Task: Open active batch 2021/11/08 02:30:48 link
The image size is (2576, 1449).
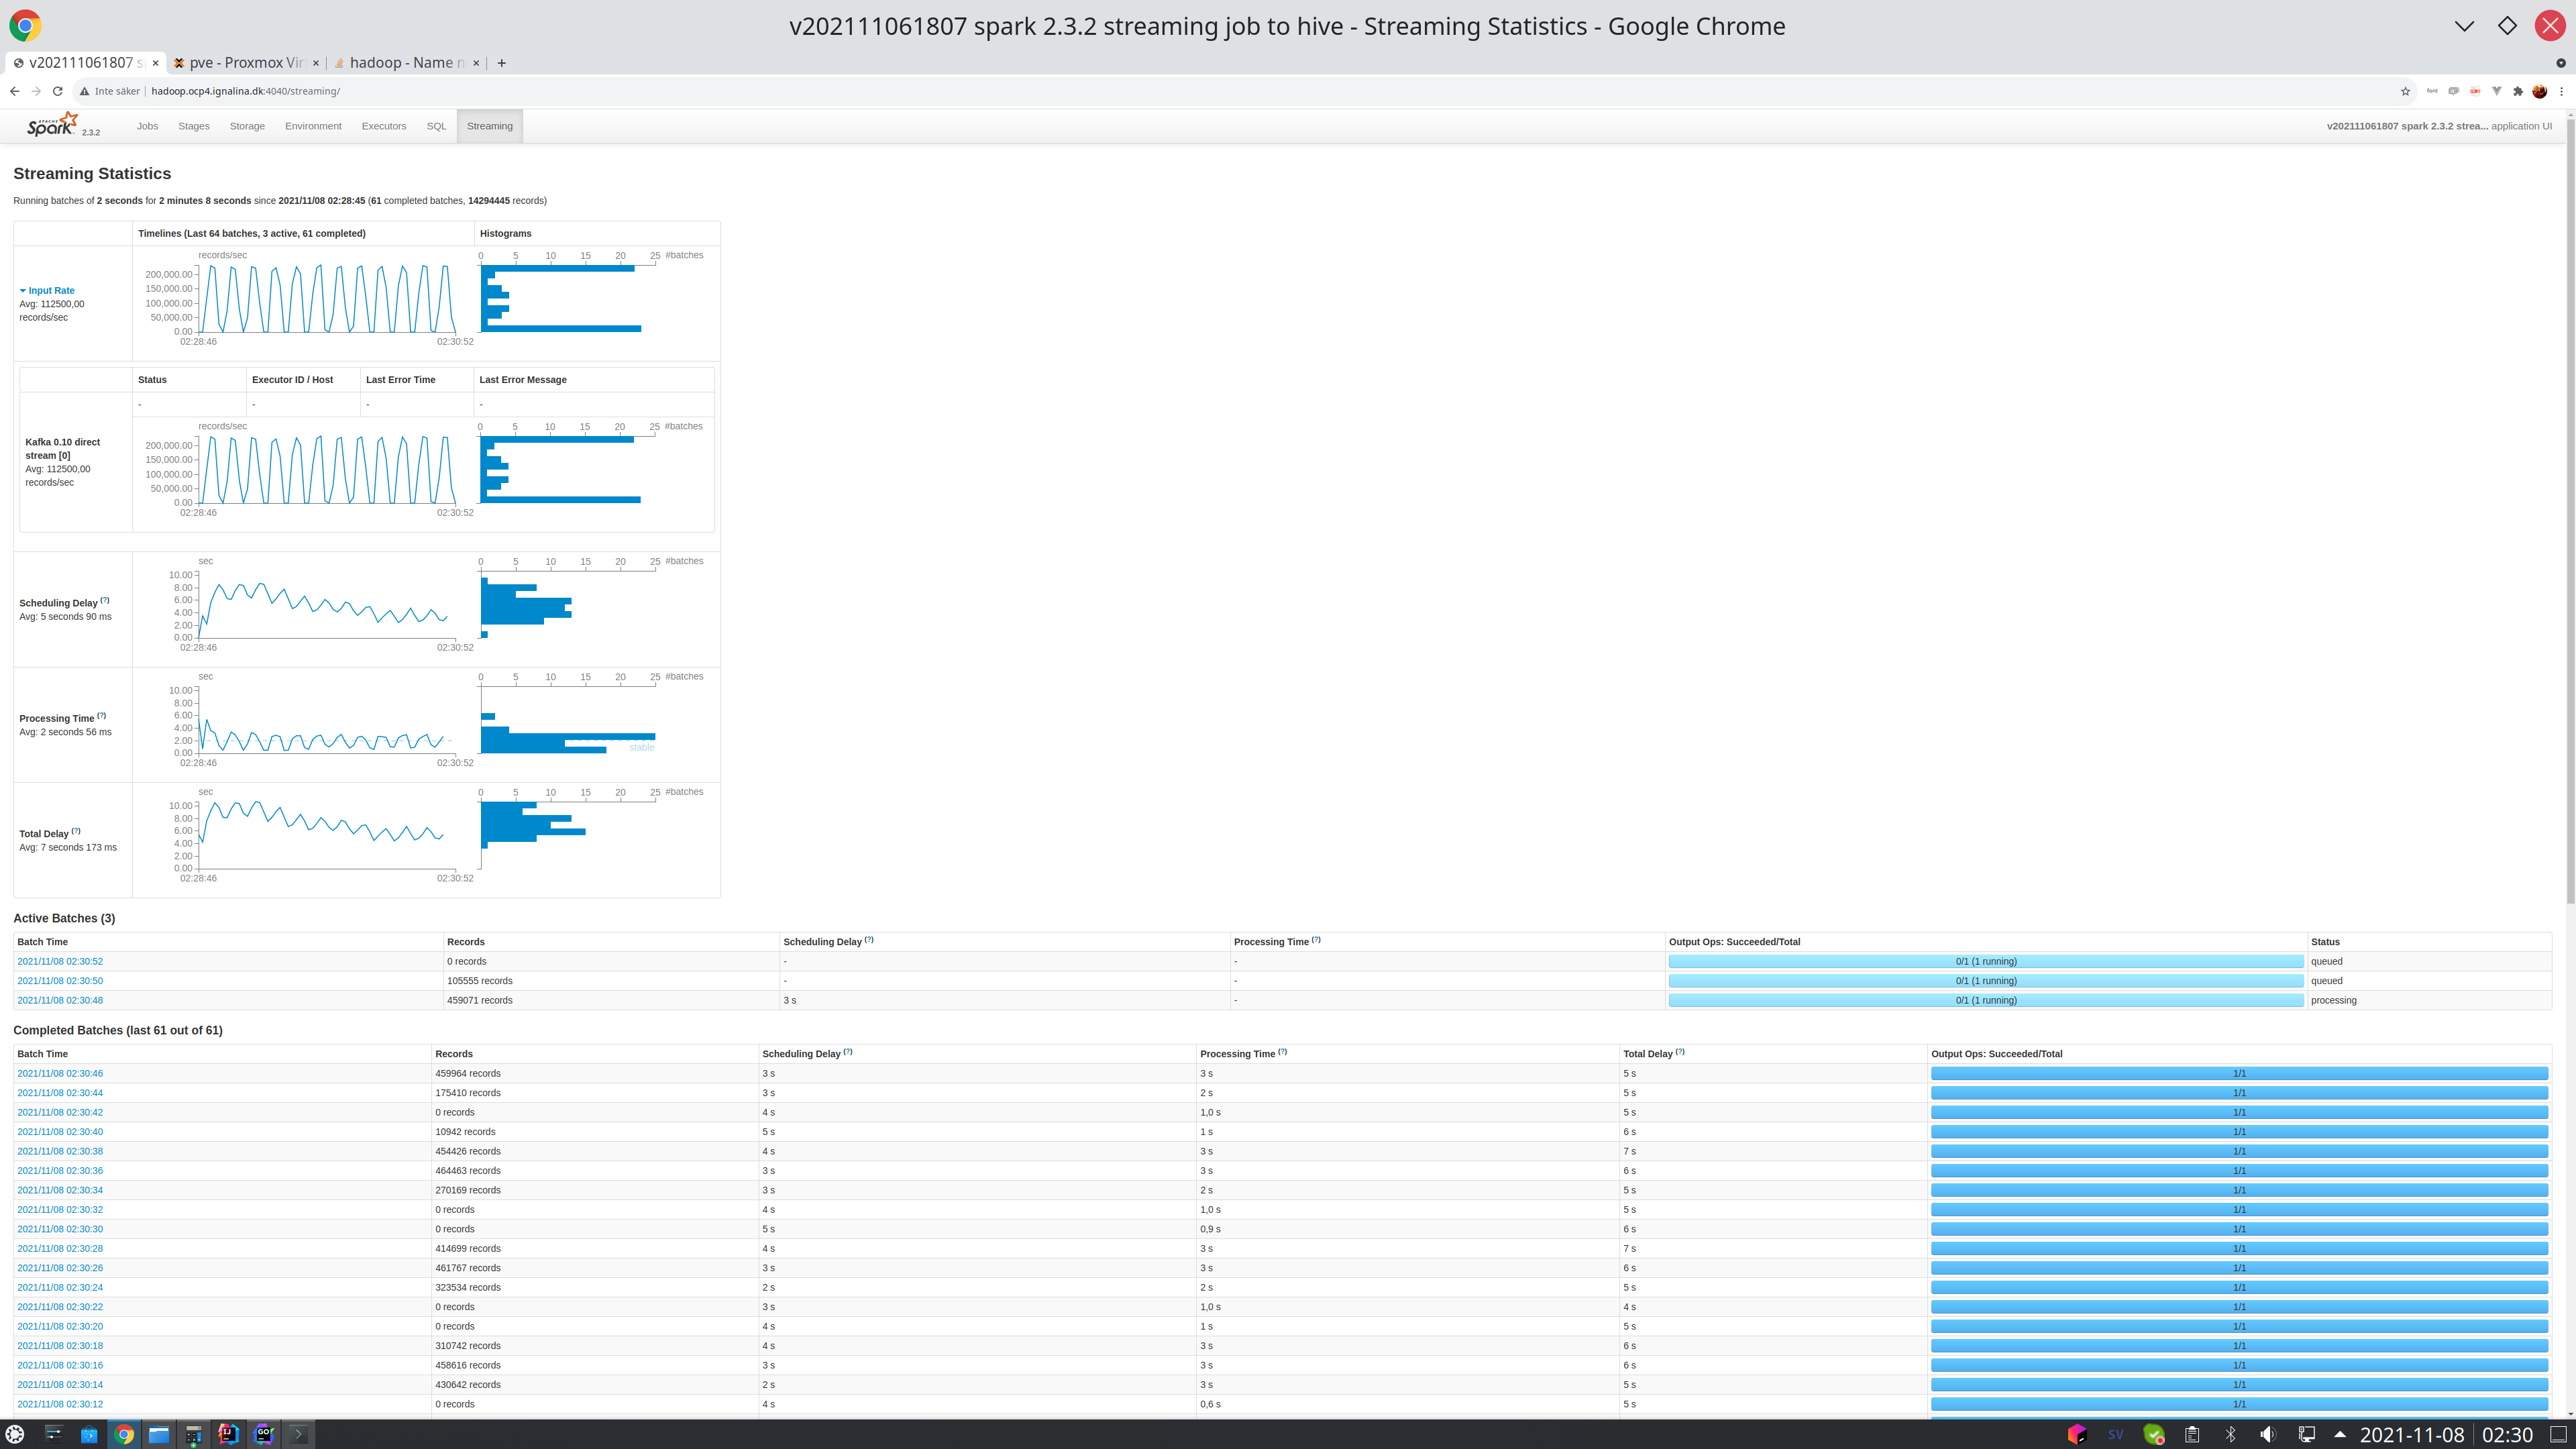Action: point(60,1000)
